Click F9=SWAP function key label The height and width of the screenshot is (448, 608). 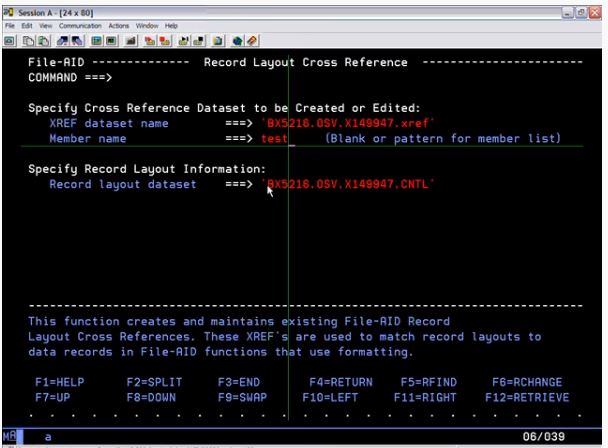point(242,398)
